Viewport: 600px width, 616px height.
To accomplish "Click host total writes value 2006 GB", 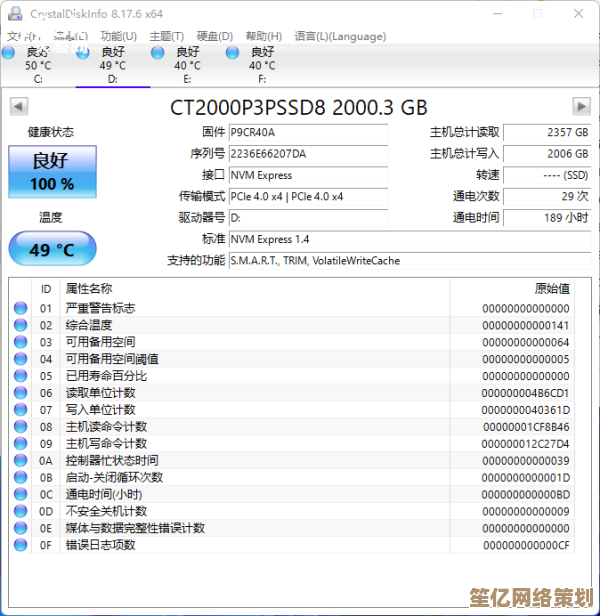I will click(547, 154).
